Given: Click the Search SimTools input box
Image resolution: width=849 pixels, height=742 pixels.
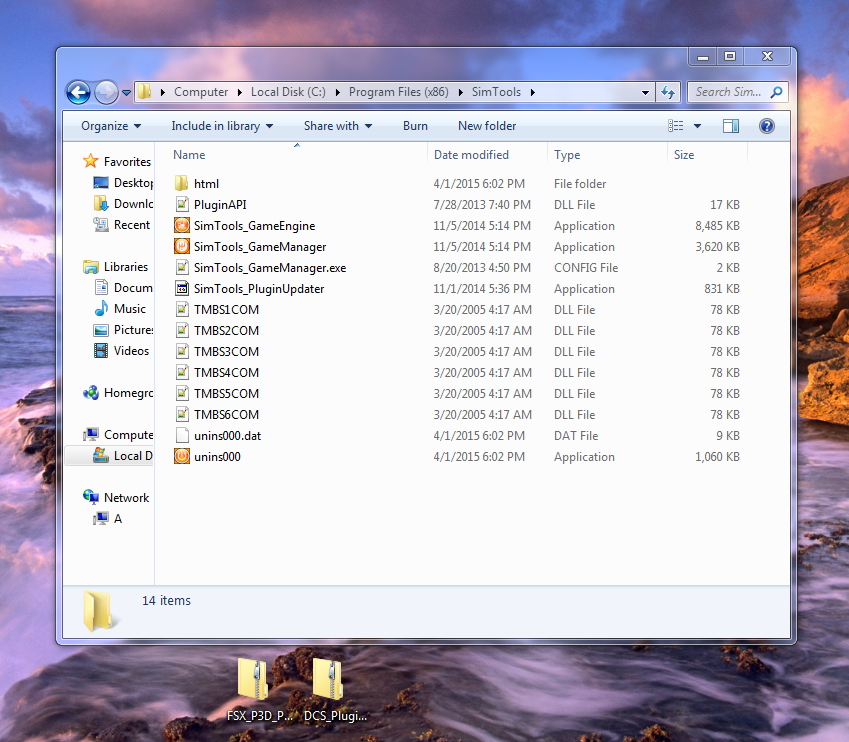Looking at the screenshot, I should click(x=730, y=92).
